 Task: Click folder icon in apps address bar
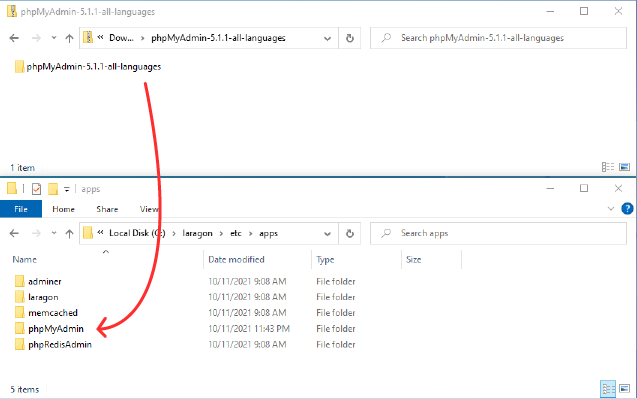click(88, 233)
